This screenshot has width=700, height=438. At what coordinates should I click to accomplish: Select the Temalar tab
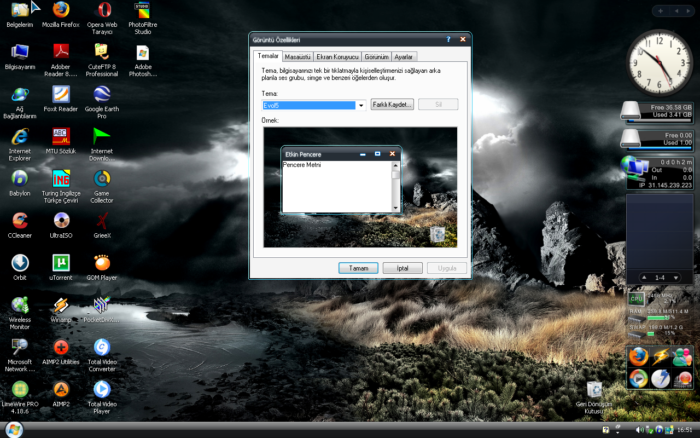tap(268, 56)
